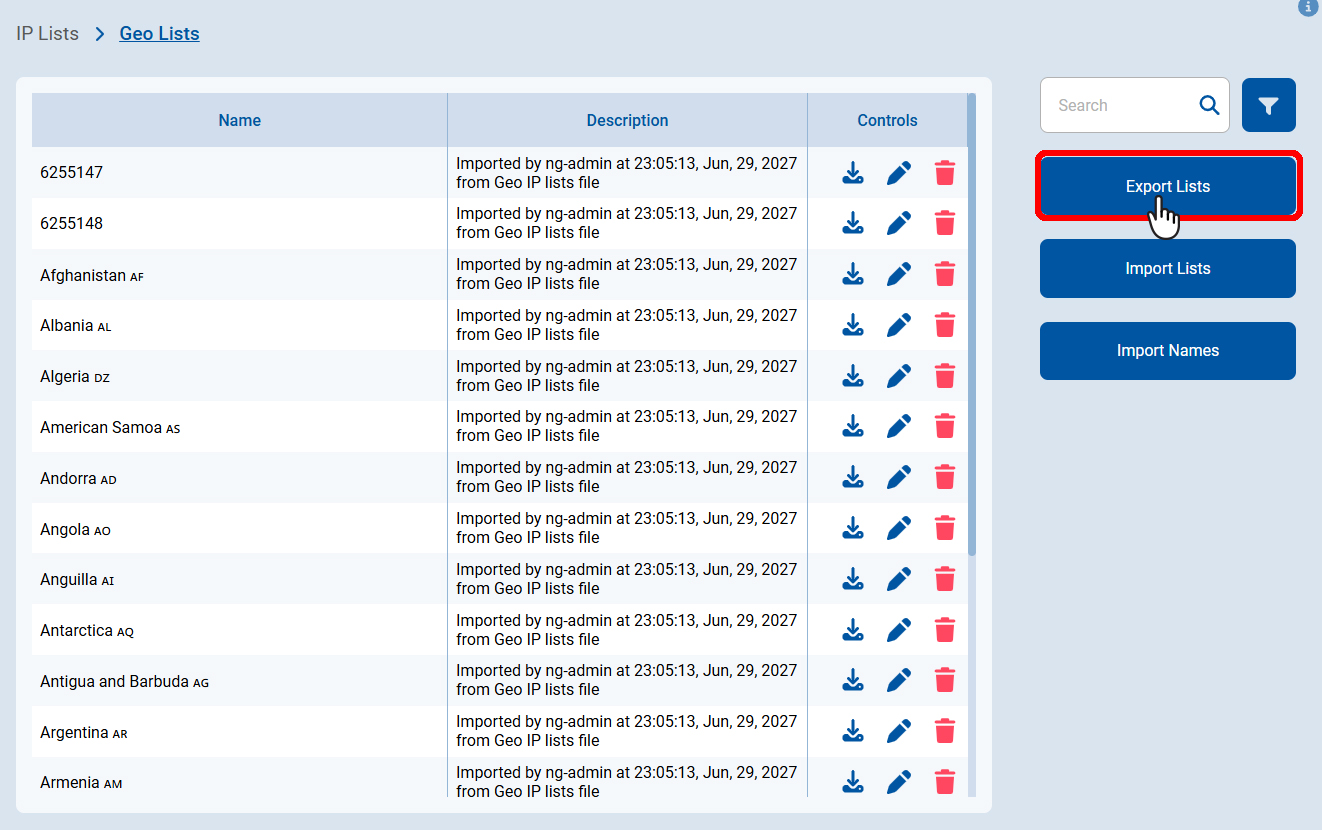Click pencil icon for Andorra

coord(899,477)
